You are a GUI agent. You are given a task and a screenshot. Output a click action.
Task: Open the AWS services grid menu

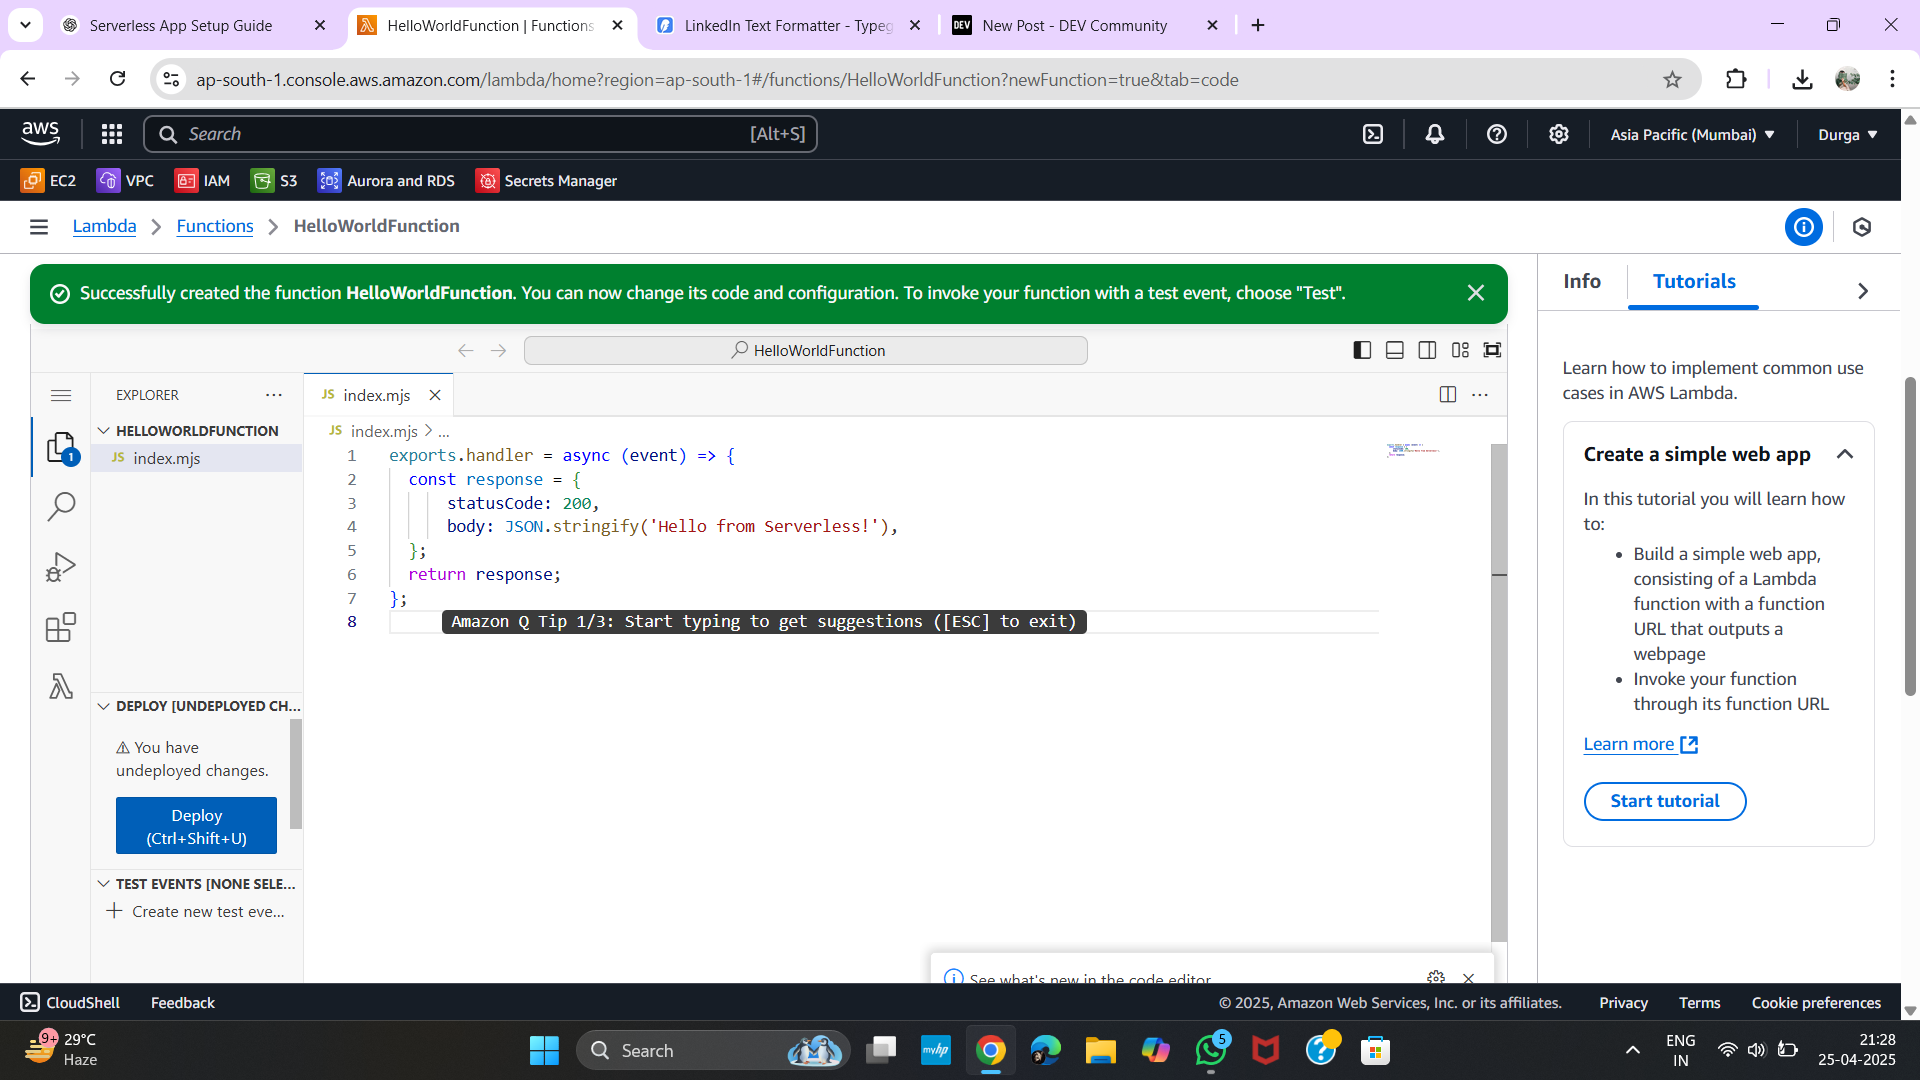pos(112,134)
